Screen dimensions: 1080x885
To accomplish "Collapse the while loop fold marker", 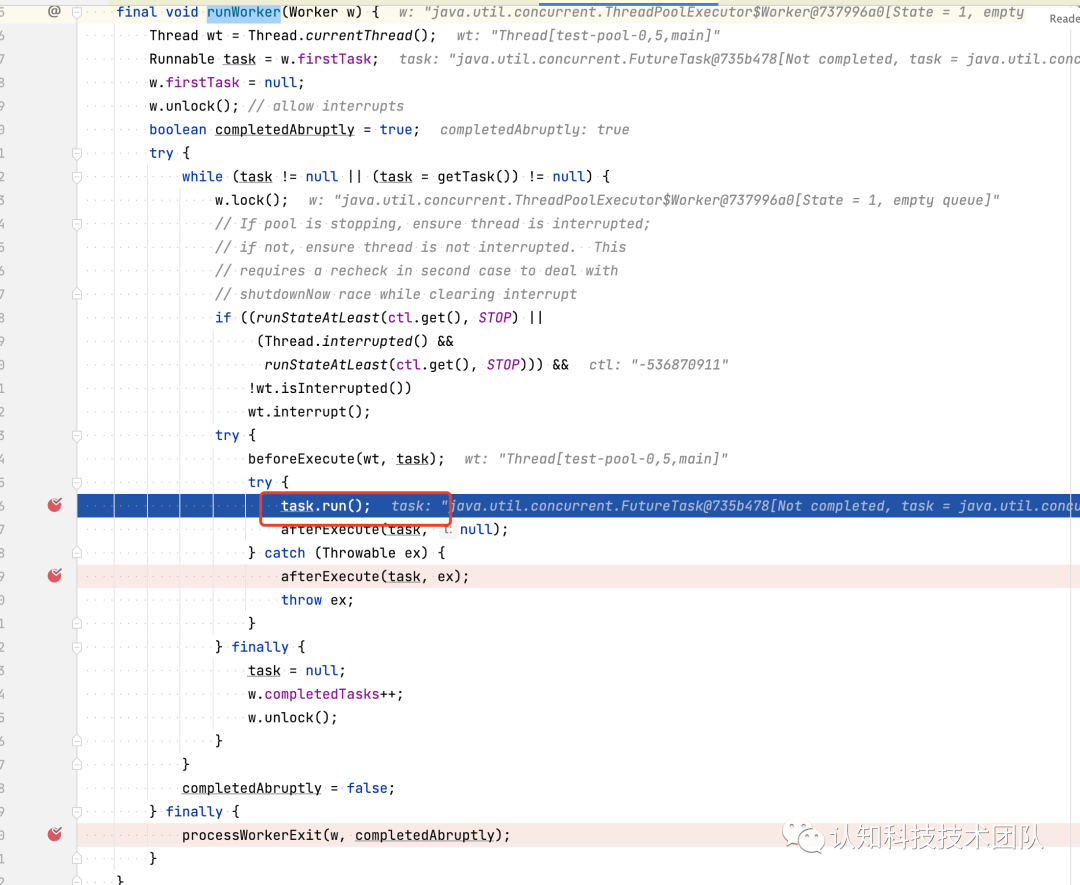I will [75, 176].
